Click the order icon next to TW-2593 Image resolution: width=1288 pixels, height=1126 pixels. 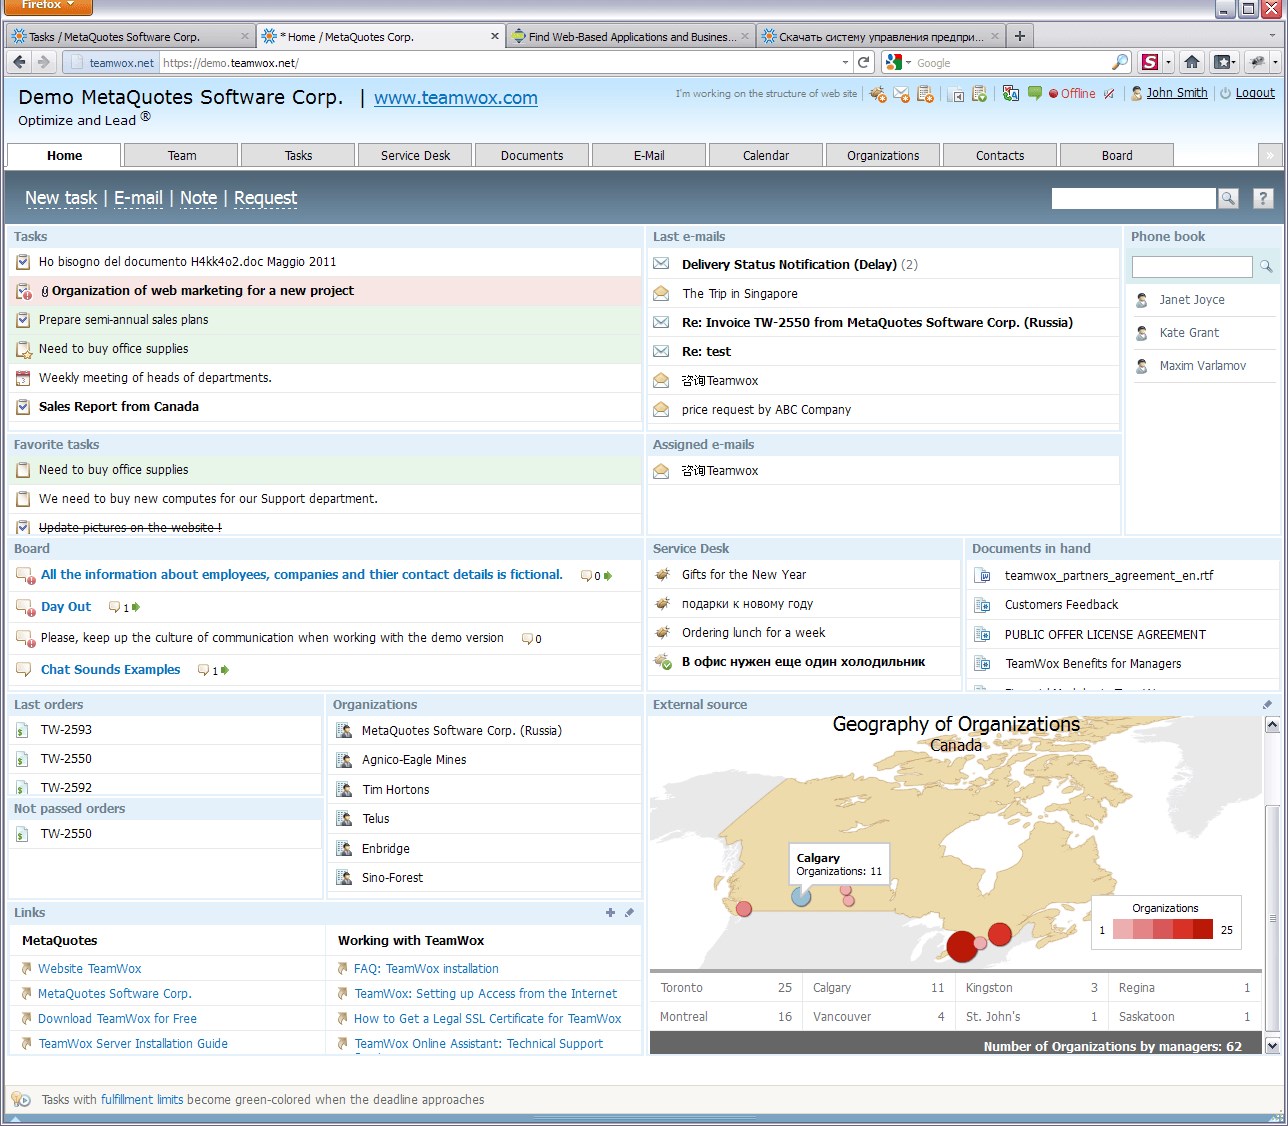pos(22,731)
